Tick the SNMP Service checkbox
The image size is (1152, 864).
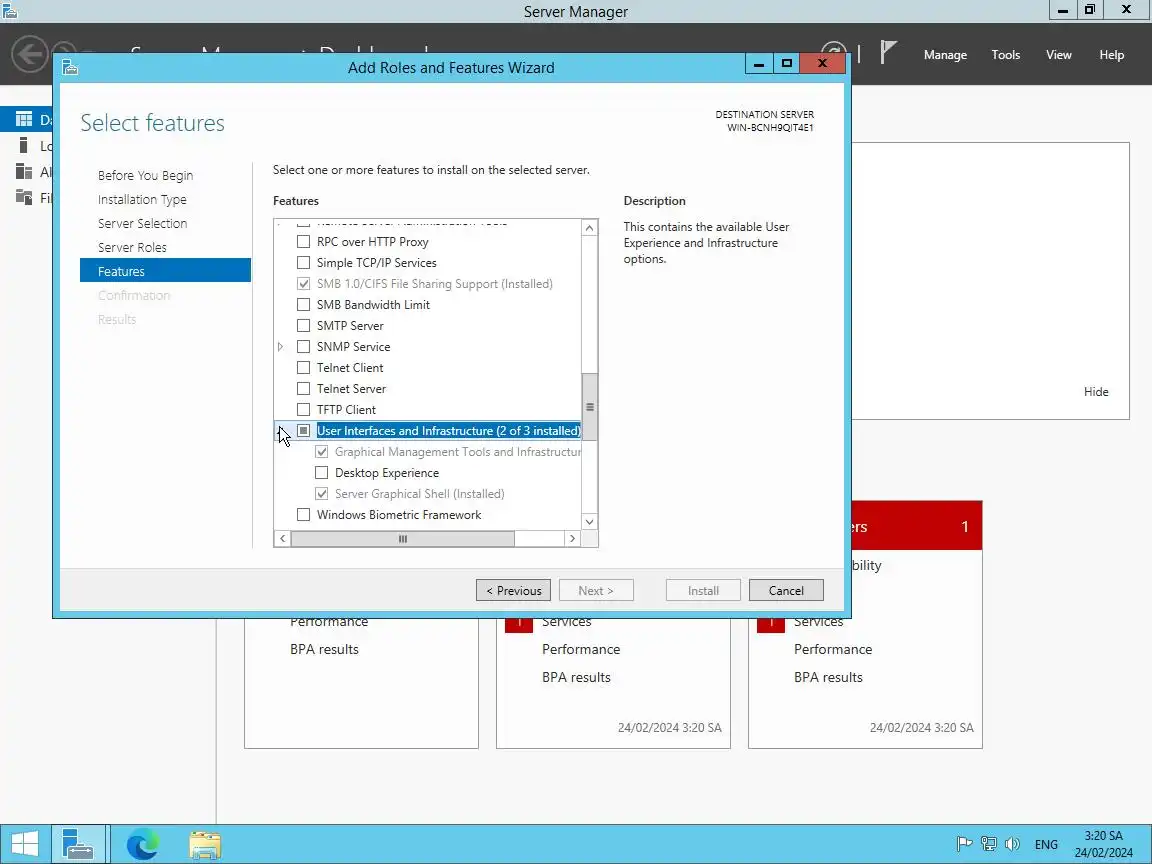(303, 346)
